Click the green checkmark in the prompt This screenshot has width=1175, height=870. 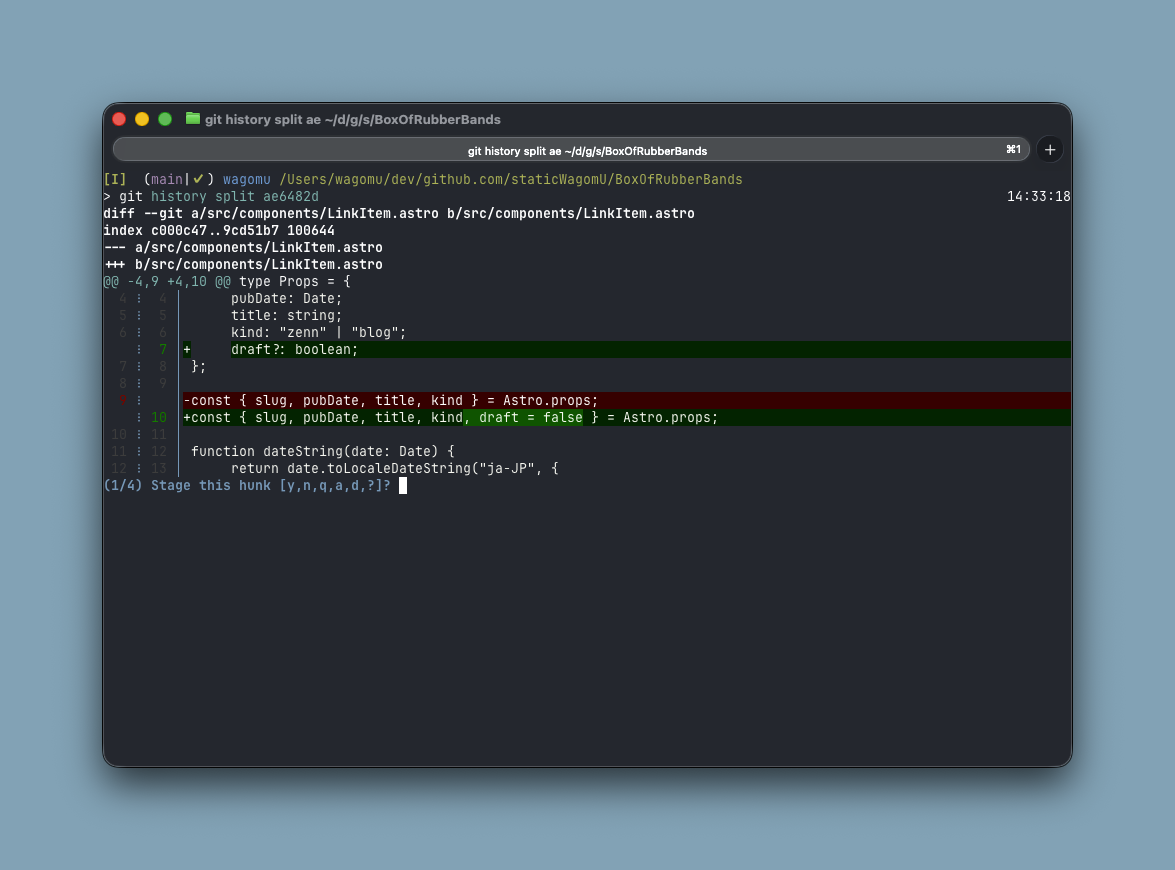click(199, 179)
